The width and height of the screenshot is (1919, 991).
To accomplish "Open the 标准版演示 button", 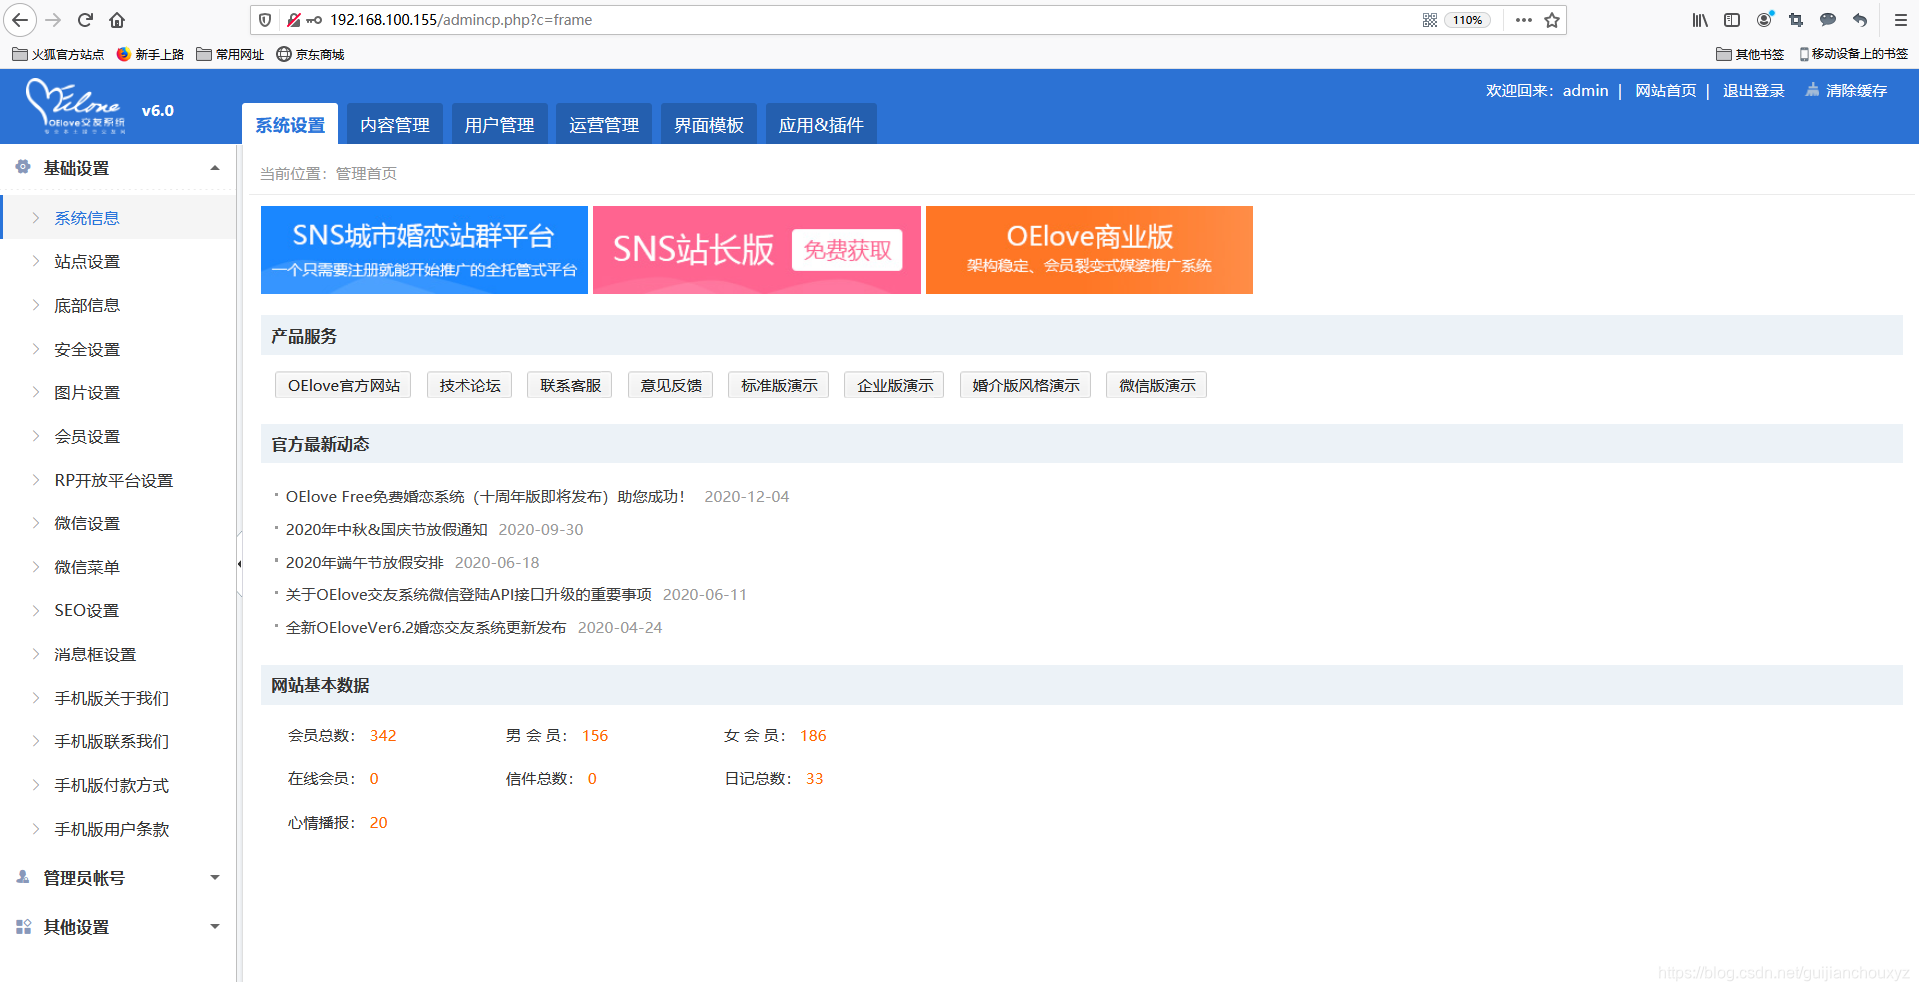I will pyautogui.click(x=779, y=385).
